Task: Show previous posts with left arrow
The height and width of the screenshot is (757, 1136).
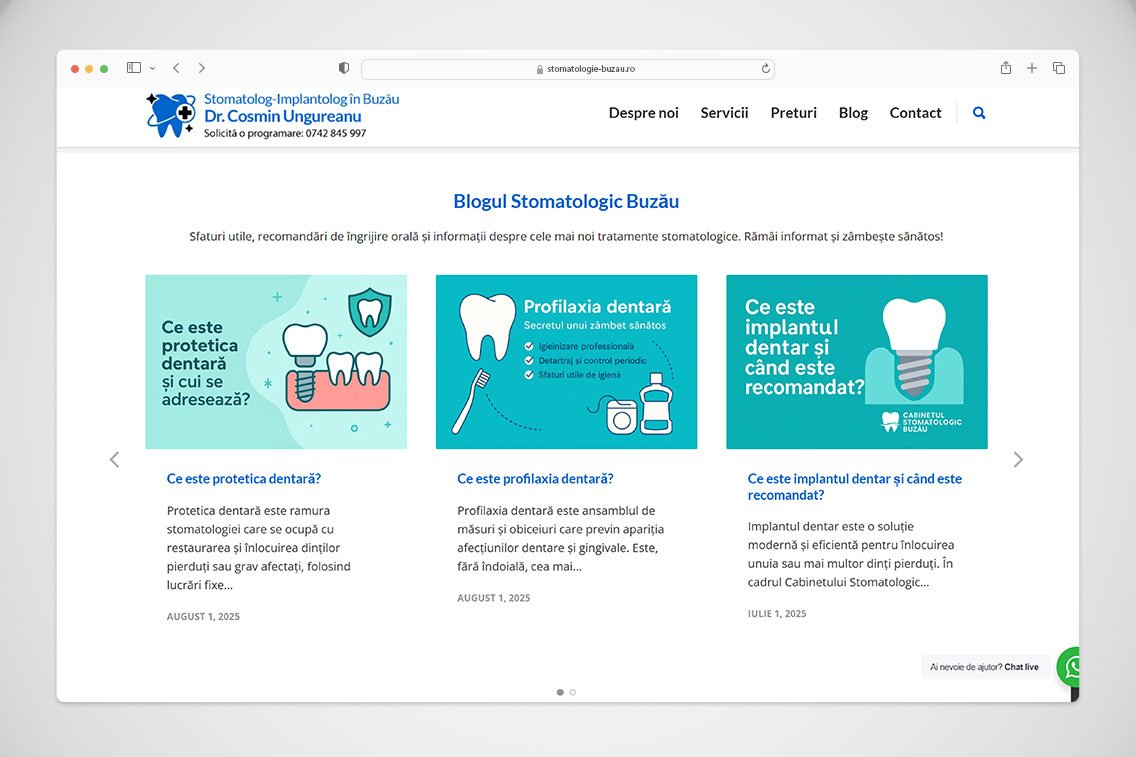Action: [114, 460]
